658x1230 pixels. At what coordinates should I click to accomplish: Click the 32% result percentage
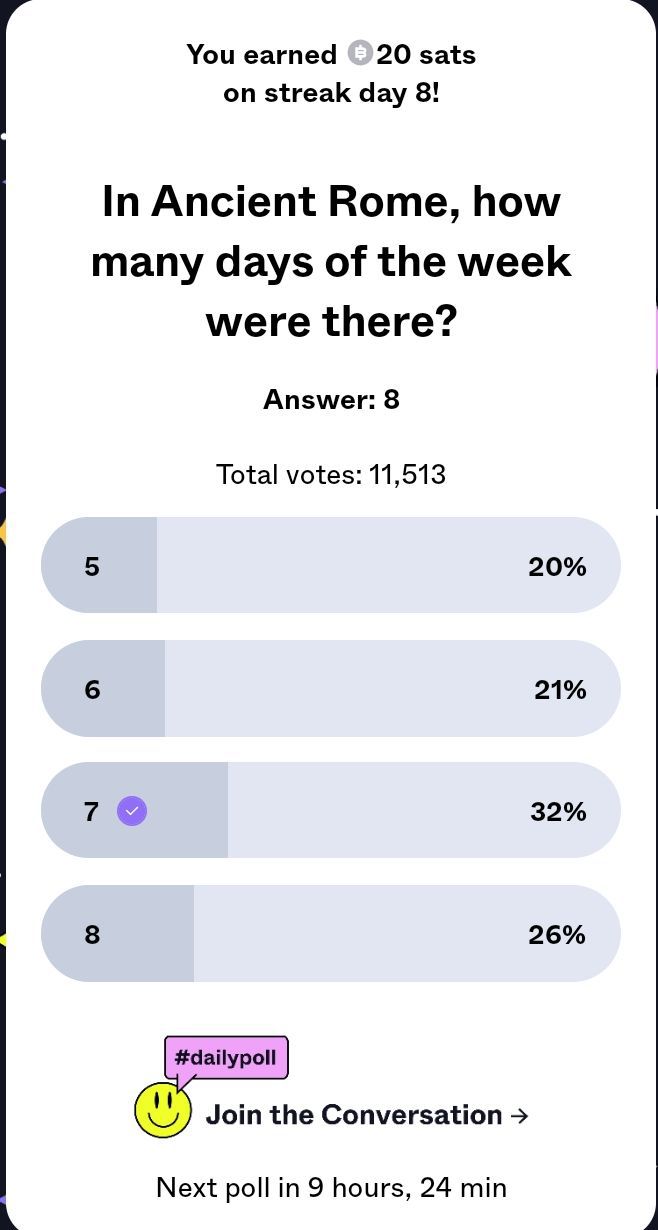[558, 812]
